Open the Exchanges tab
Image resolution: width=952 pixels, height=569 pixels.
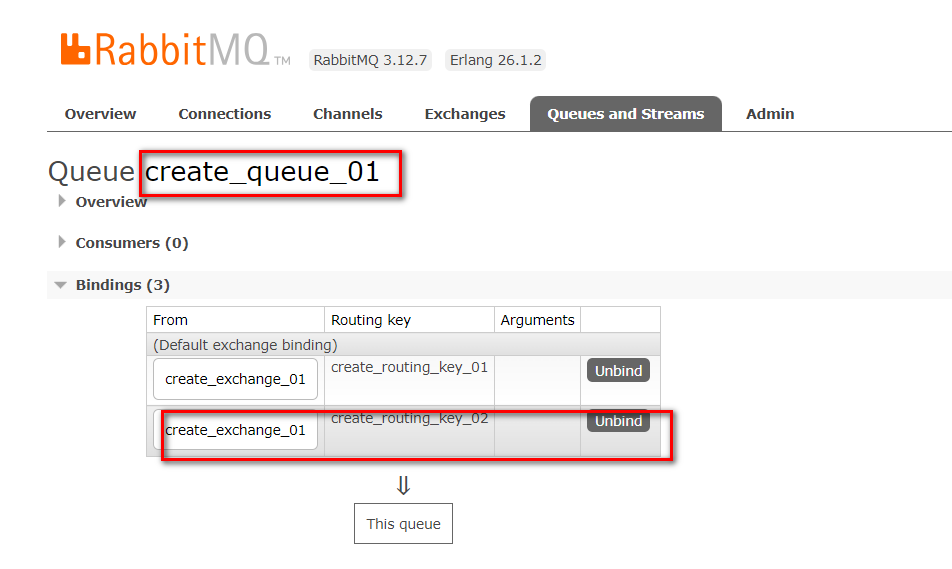[x=465, y=114]
